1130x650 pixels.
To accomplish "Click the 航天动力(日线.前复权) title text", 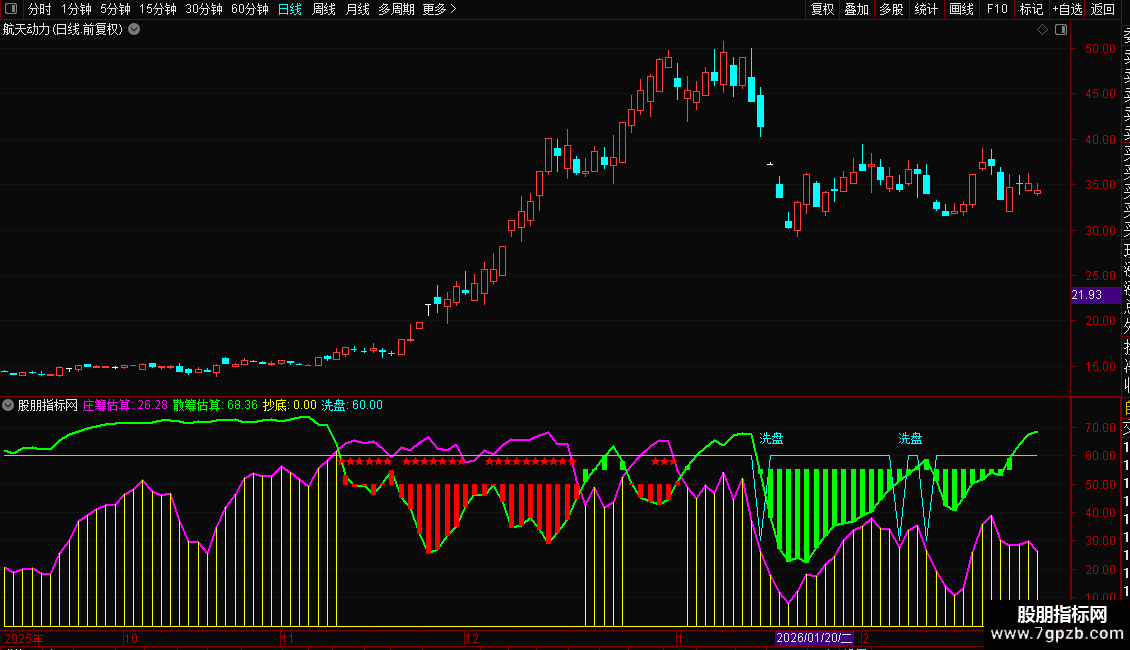I will point(63,30).
